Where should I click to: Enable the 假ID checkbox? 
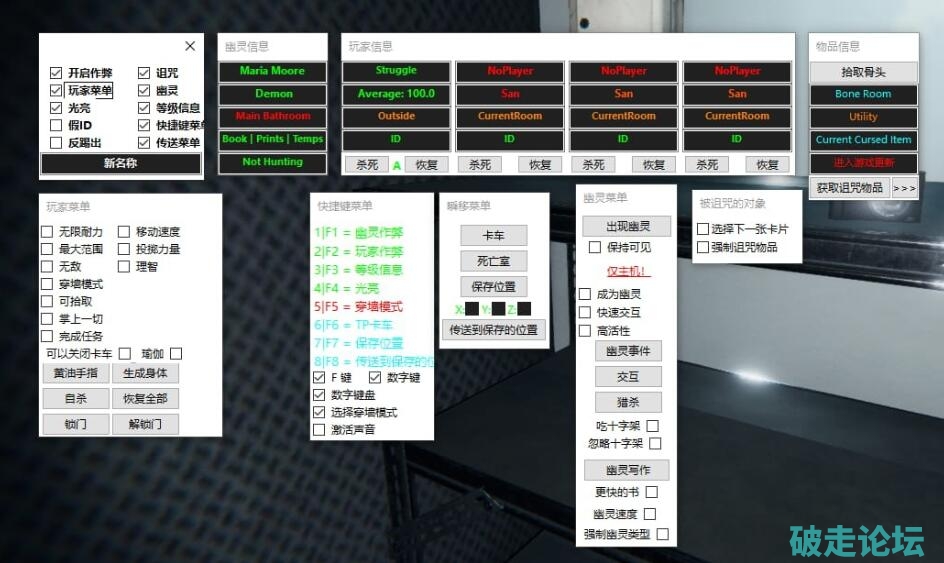pos(57,125)
